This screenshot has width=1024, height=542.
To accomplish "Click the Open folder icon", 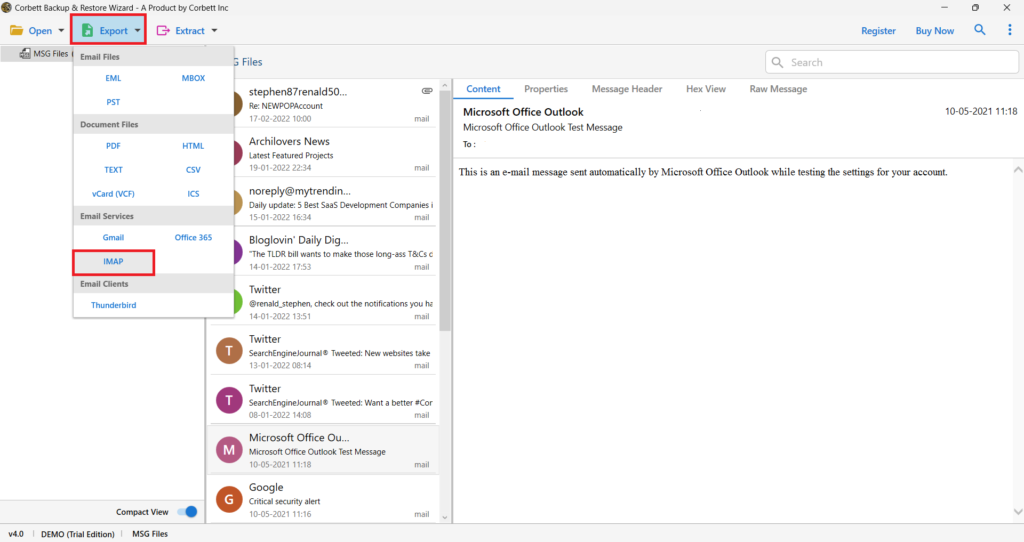I will (x=16, y=31).
